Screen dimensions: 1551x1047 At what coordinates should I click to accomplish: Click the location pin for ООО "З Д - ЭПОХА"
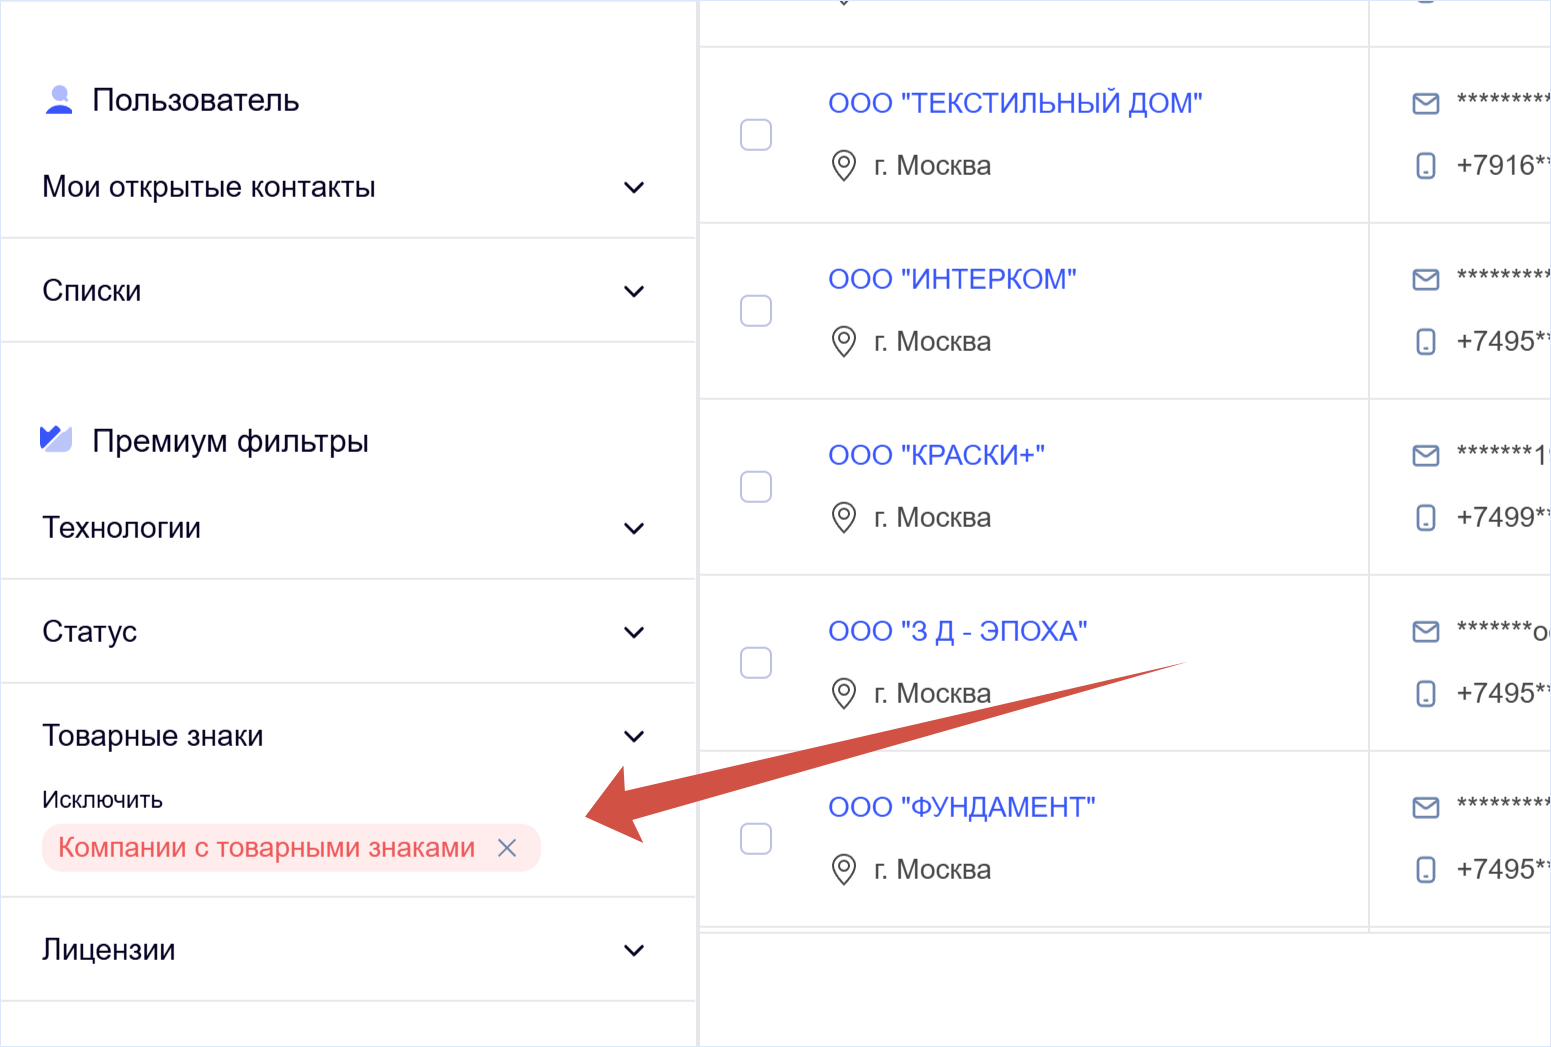click(844, 693)
